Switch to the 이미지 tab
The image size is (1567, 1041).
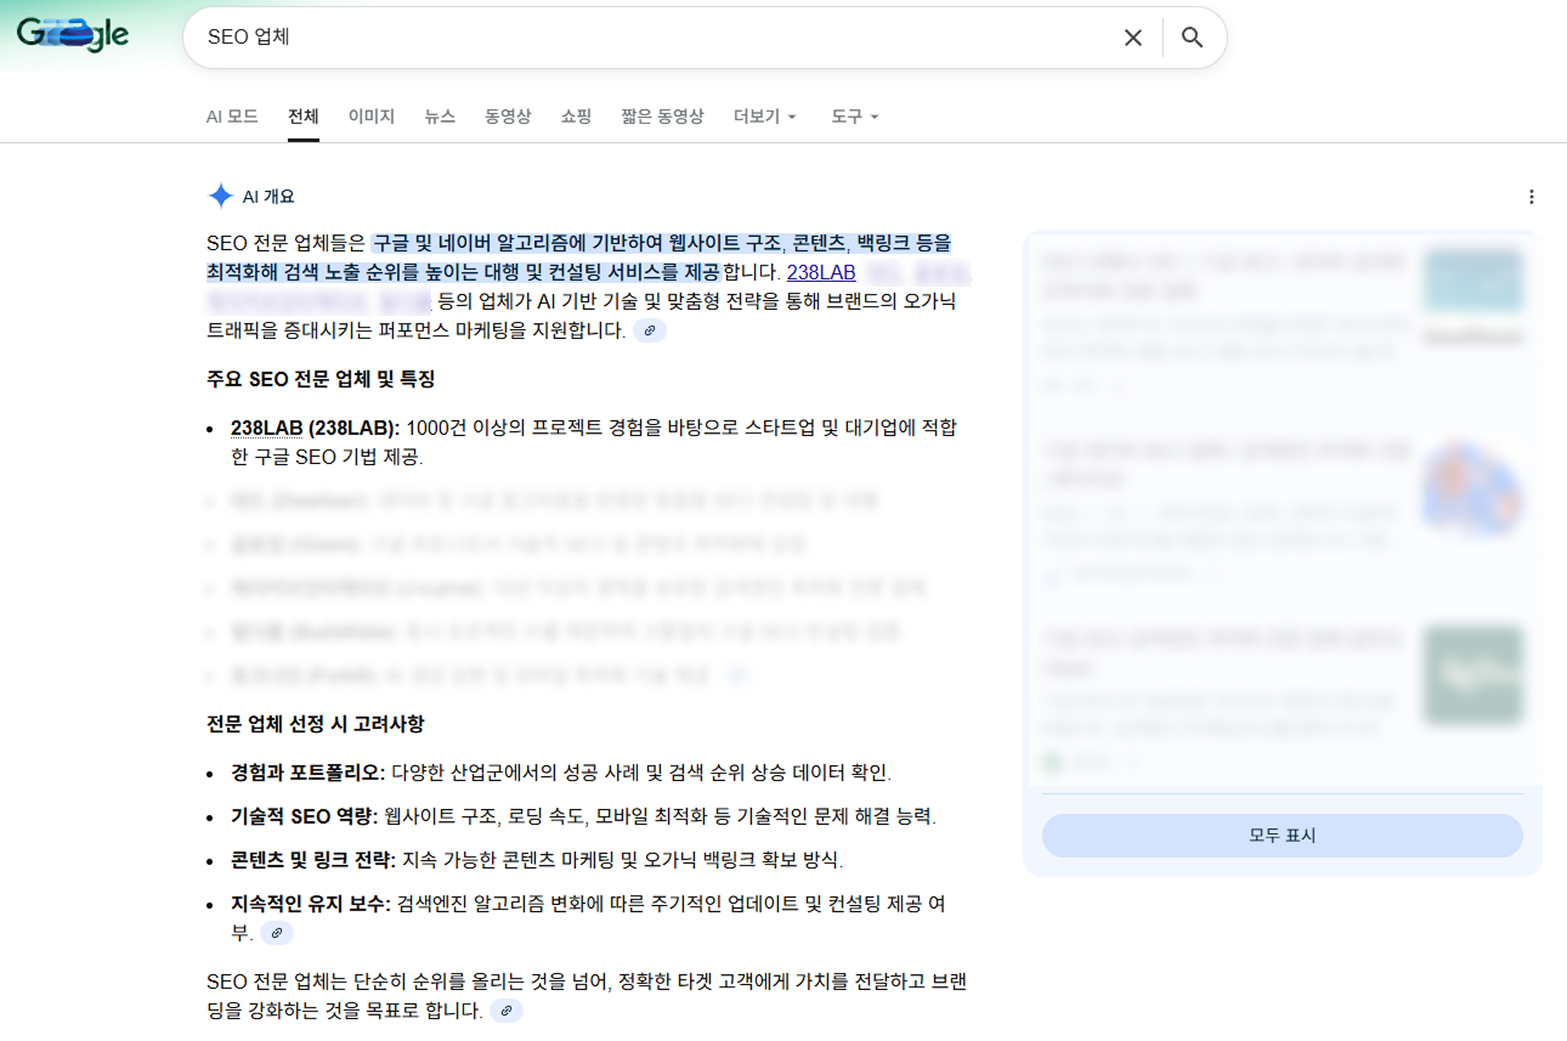point(371,117)
